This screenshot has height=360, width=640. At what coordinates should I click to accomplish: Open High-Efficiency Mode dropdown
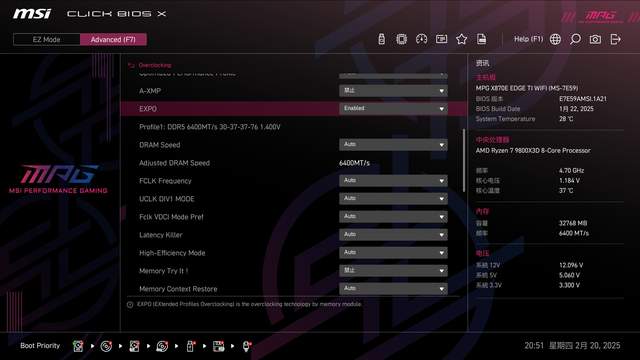point(393,253)
